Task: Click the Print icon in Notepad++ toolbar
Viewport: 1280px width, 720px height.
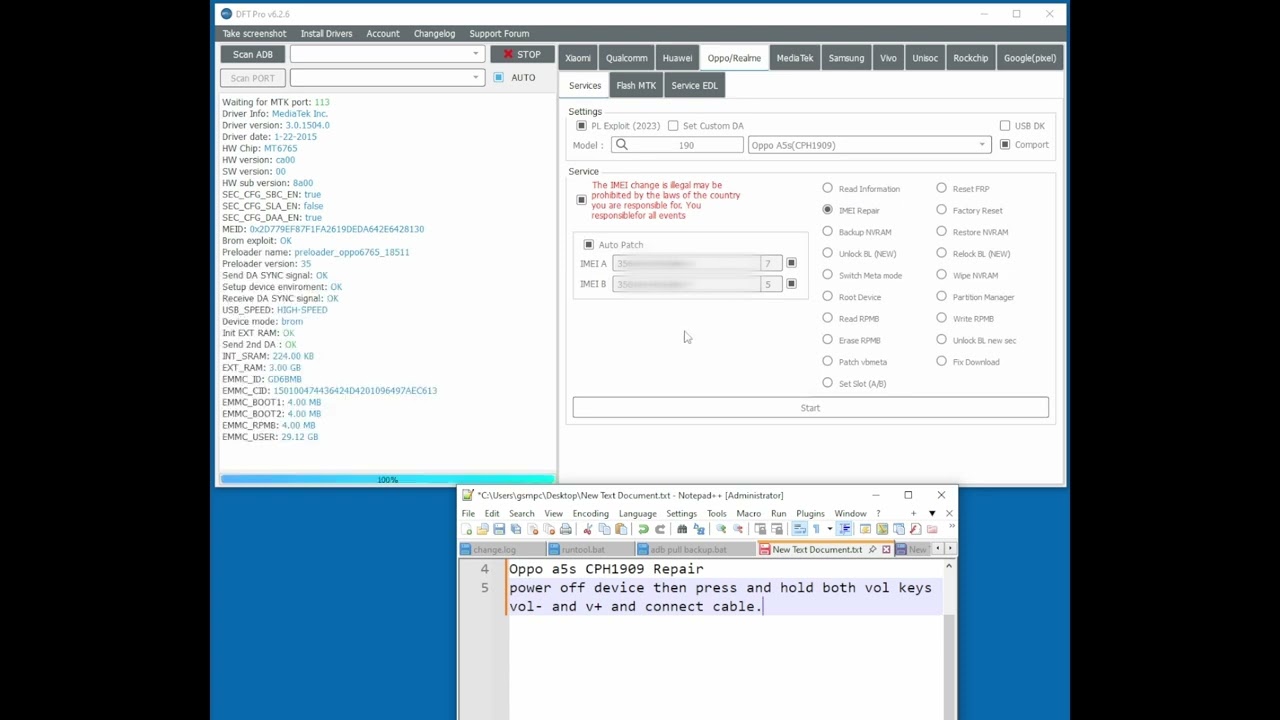Action: [566, 529]
